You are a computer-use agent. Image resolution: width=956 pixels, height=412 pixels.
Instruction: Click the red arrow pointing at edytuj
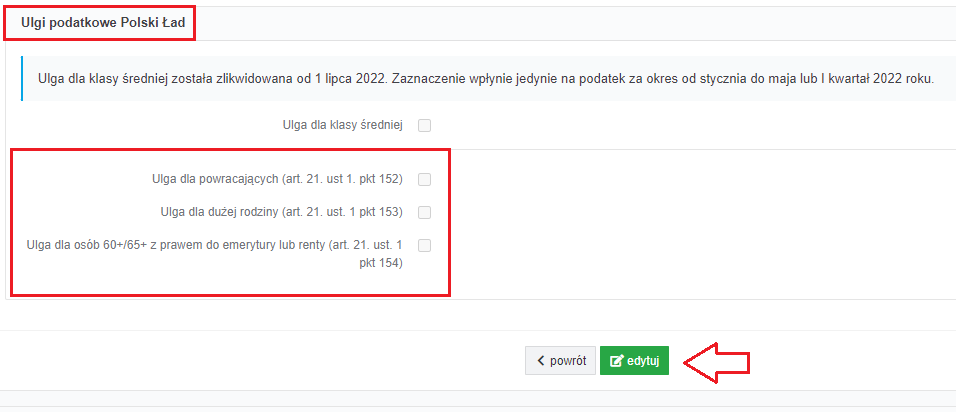[716, 363]
